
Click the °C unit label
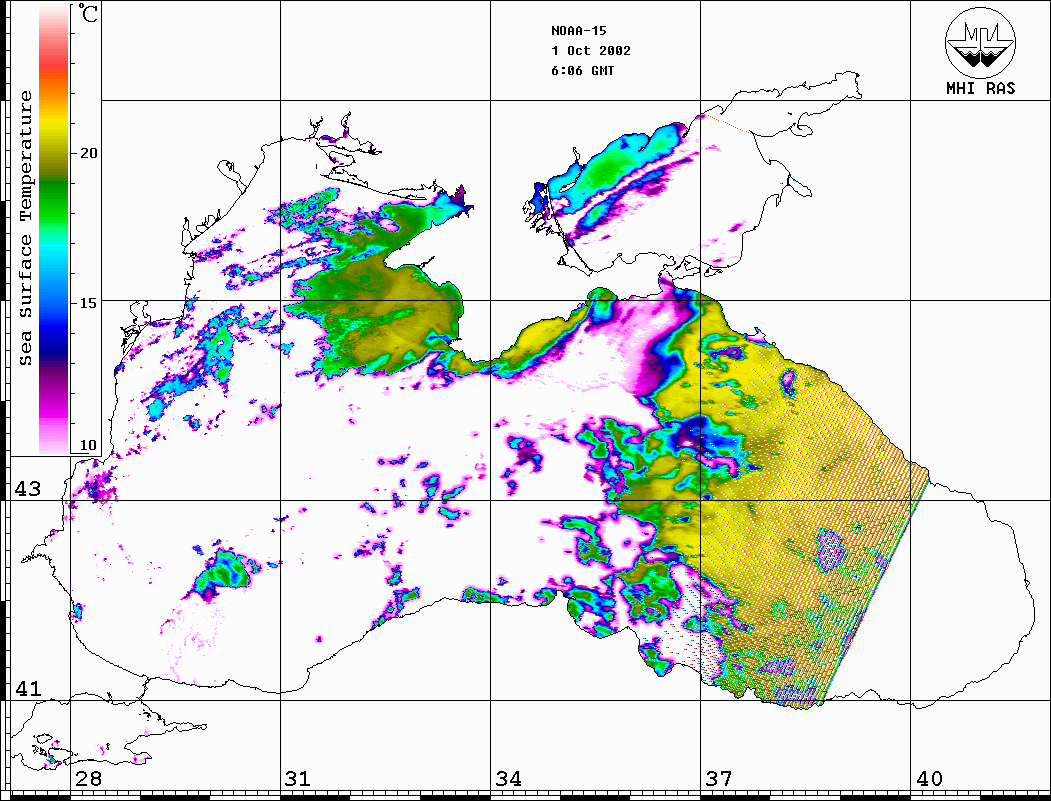[87, 14]
